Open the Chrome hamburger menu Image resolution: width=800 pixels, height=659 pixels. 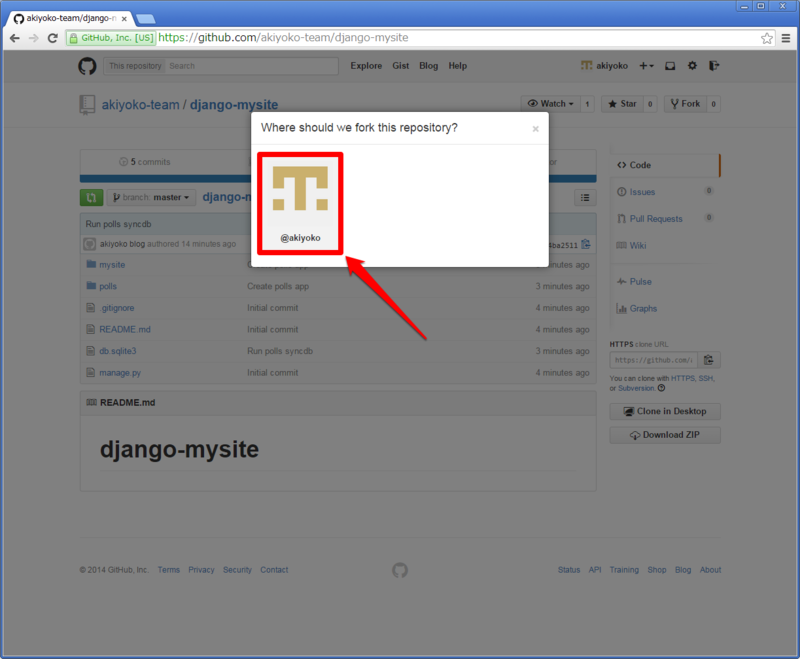786,38
